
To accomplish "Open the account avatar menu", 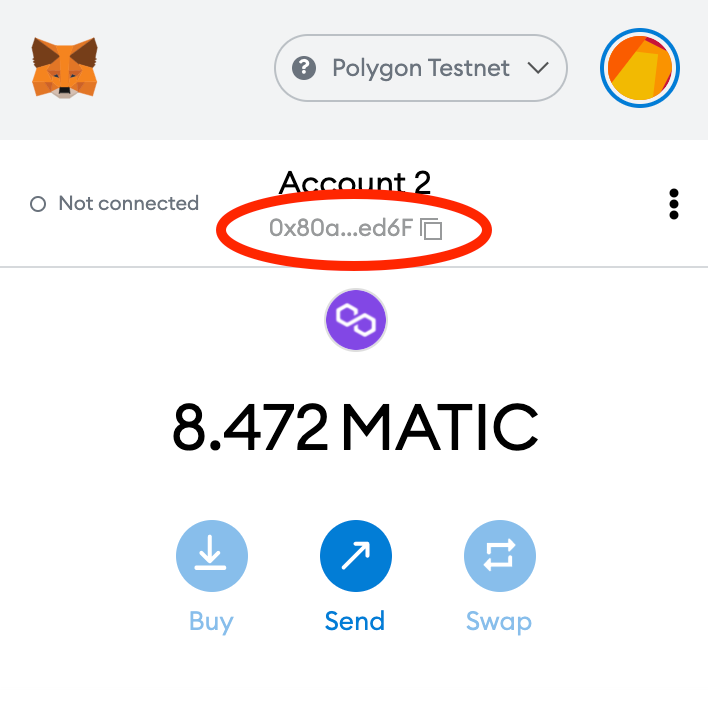I will [640, 68].
